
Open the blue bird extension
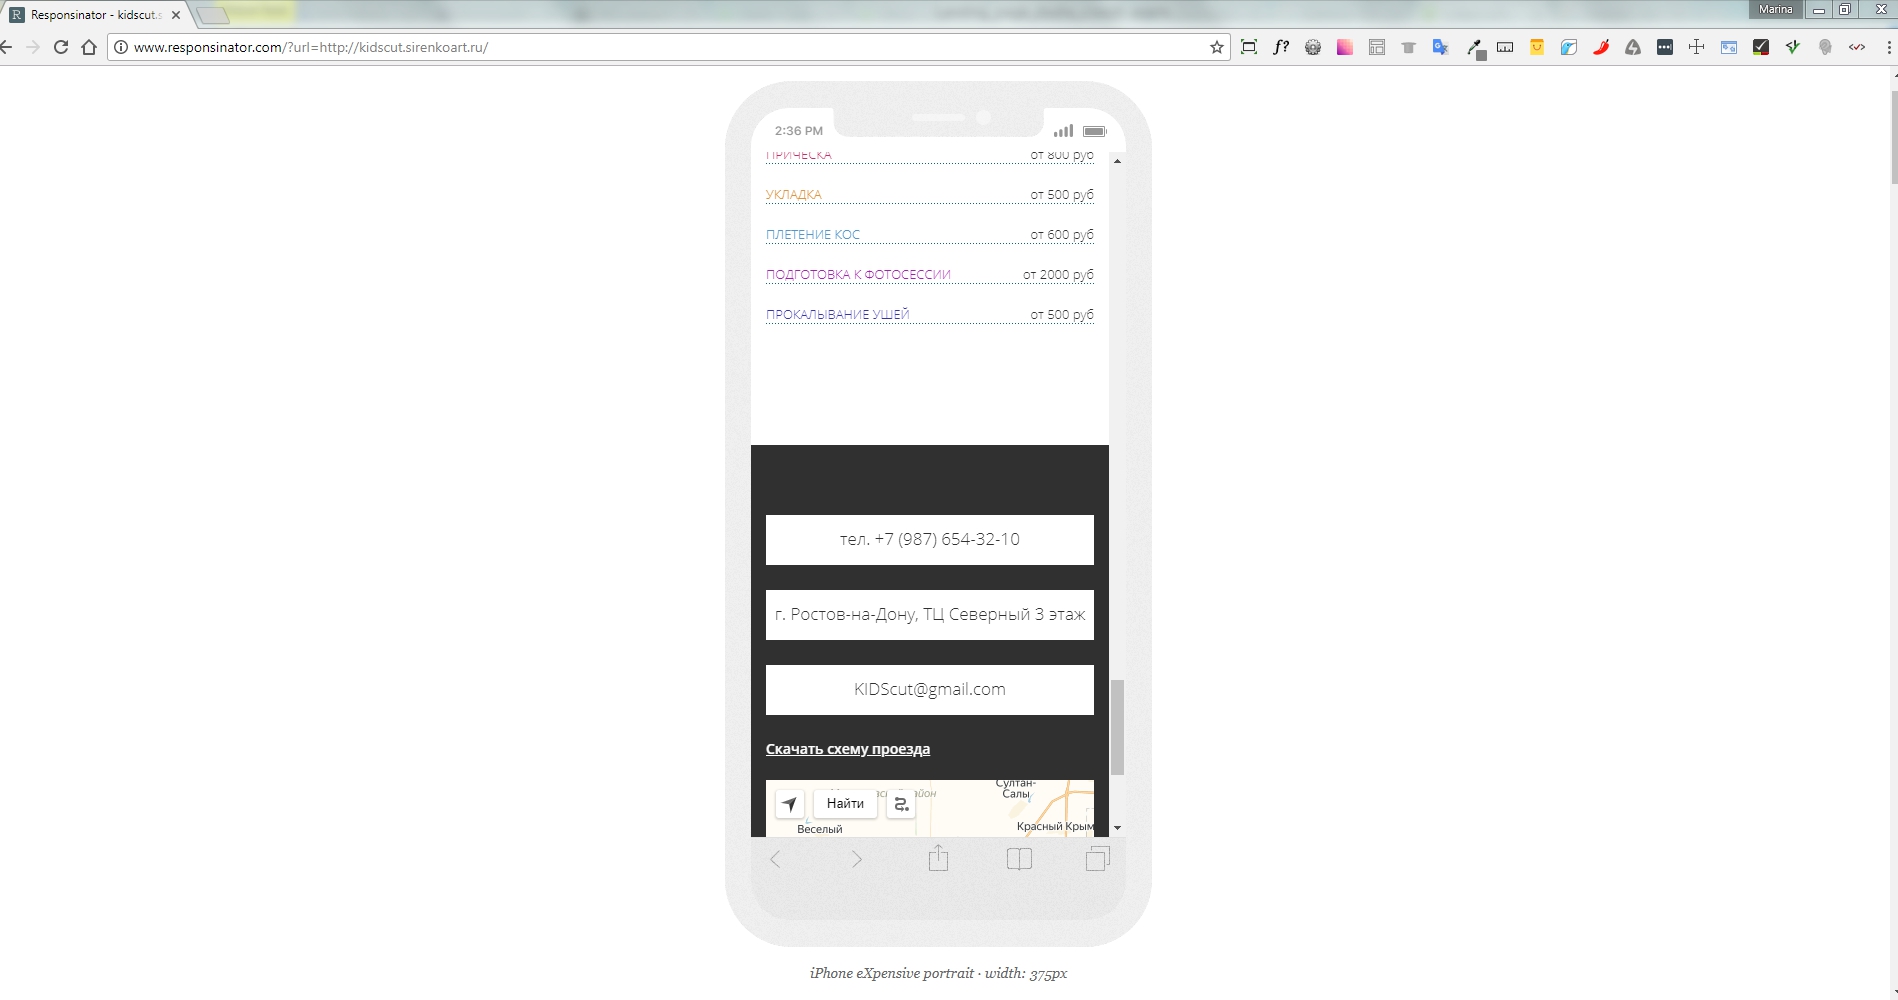pos(1569,47)
